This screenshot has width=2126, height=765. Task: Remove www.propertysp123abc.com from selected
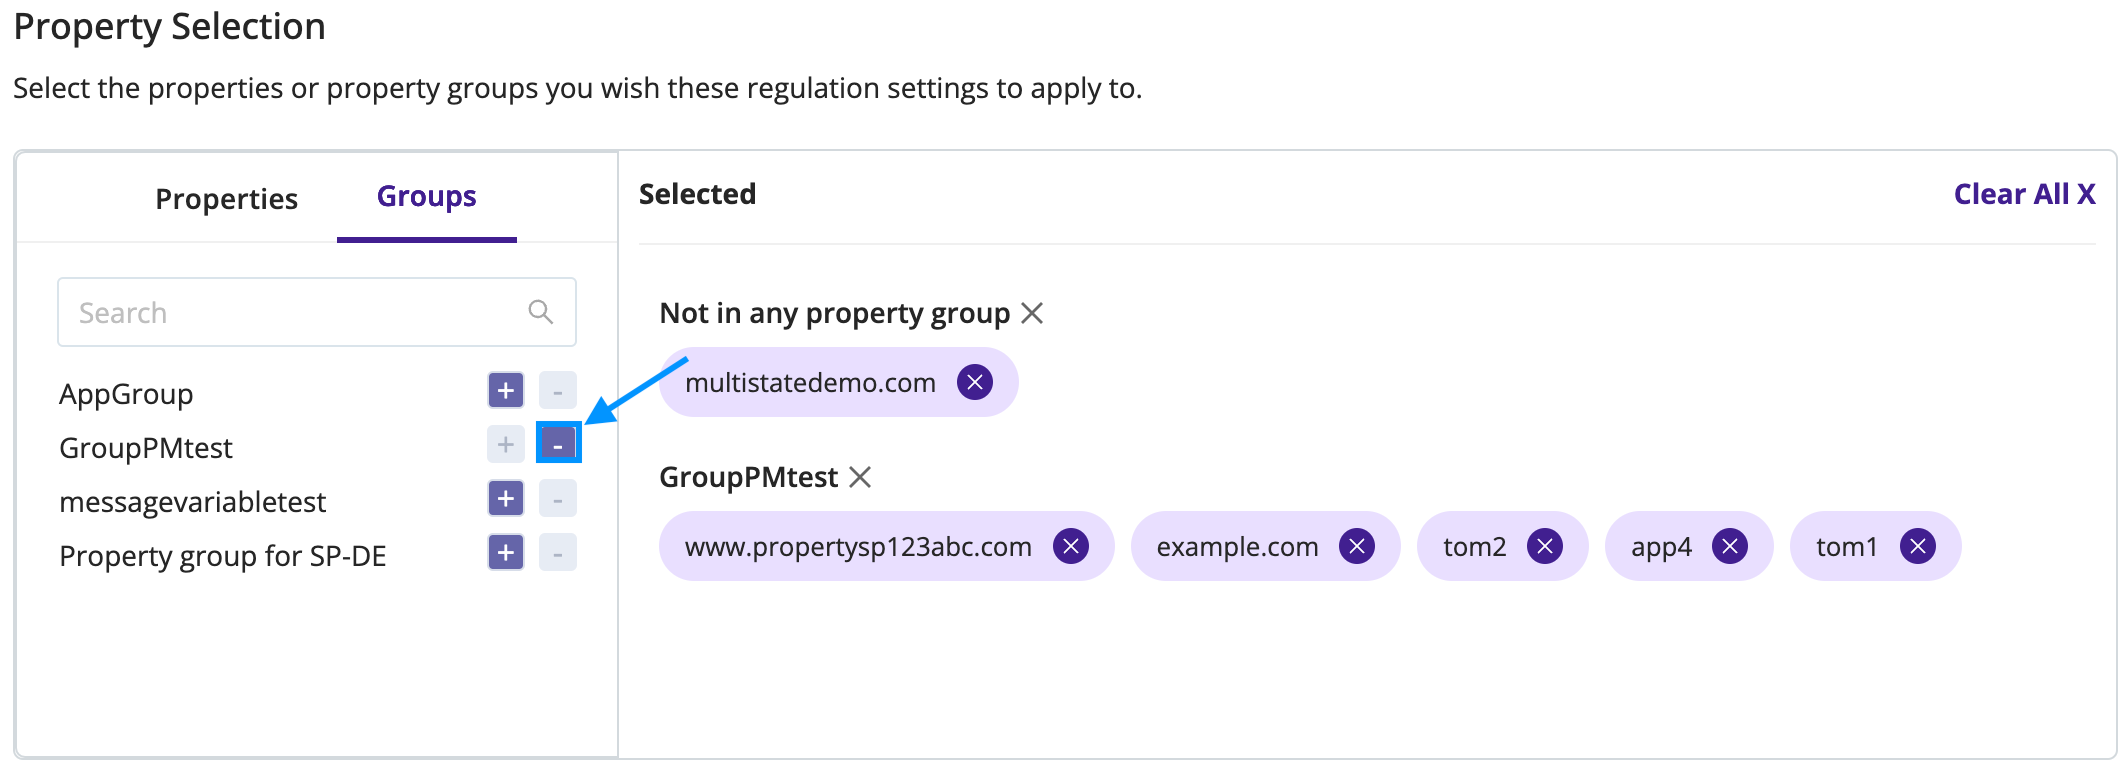(x=1070, y=546)
